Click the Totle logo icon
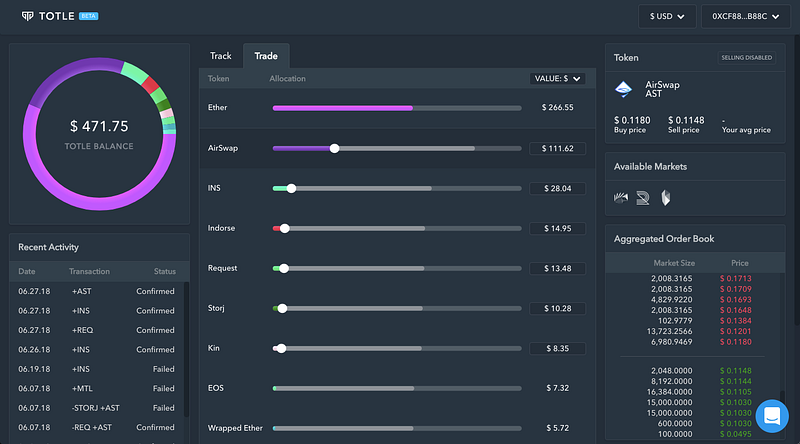The image size is (800, 444). click(28, 16)
